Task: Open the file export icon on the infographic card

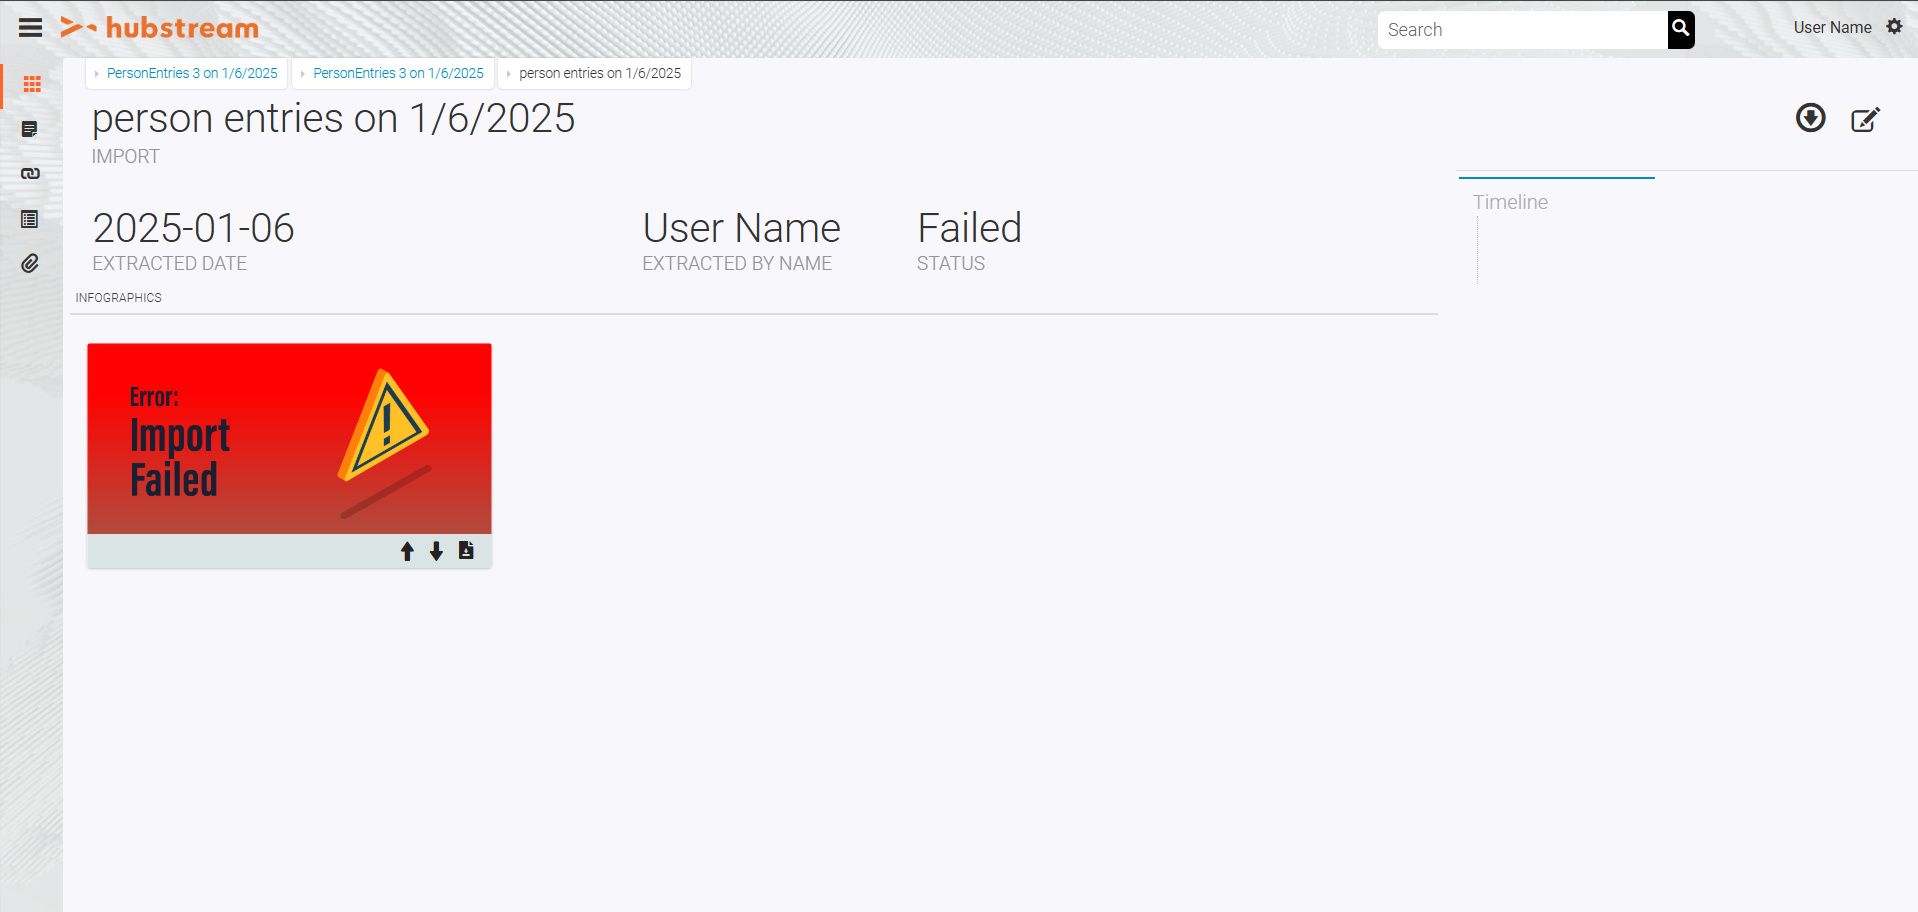Action: click(466, 550)
